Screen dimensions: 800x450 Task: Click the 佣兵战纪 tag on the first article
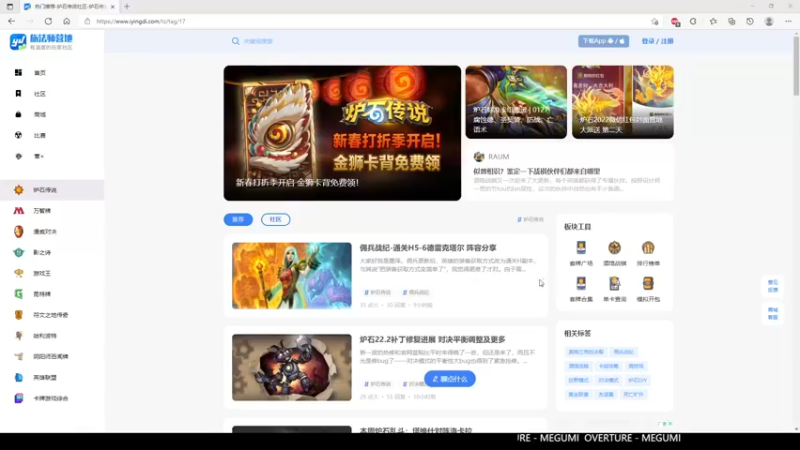[416, 292]
